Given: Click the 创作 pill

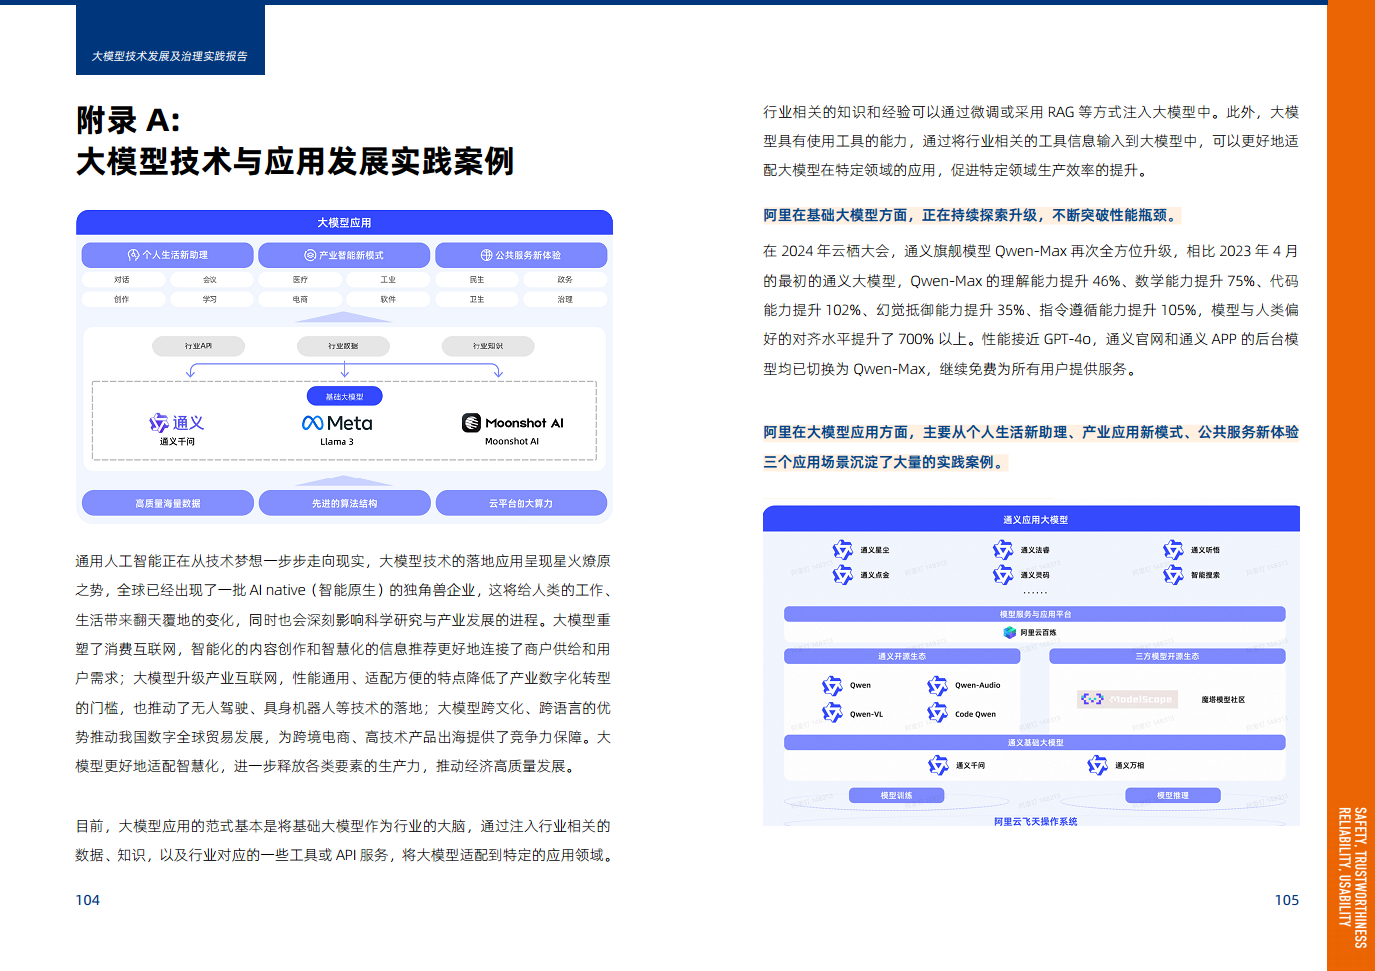Looking at the screenshot, I should [122, 299].
